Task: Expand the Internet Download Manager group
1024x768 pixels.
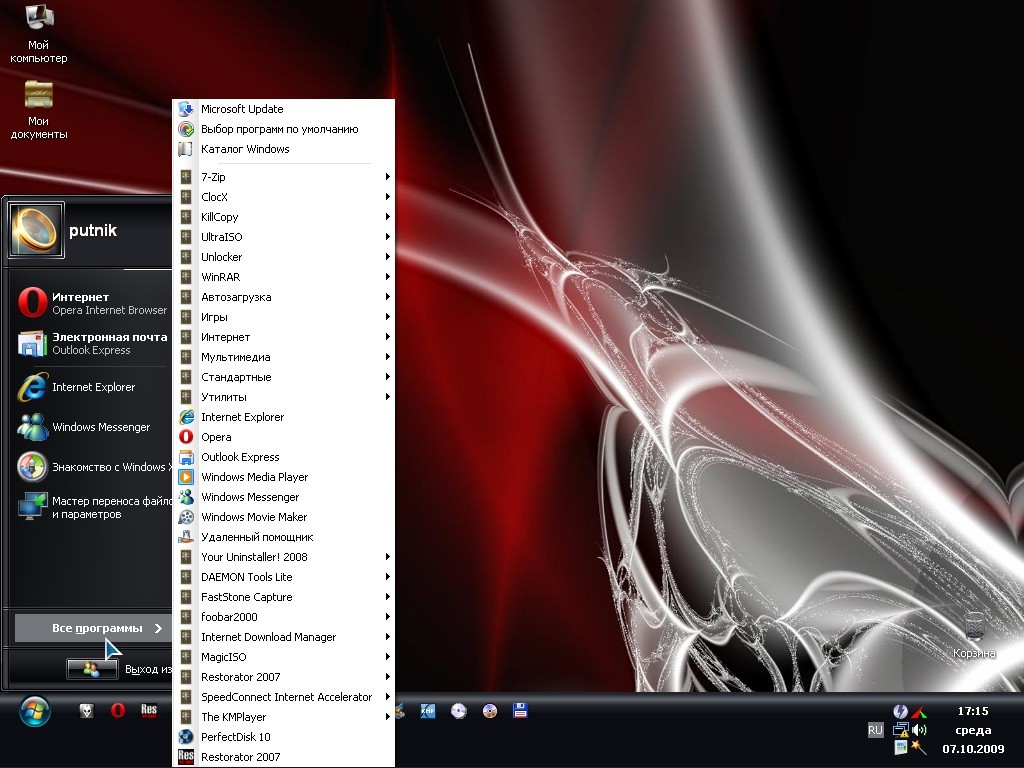Action: click(x=283, y=637)
